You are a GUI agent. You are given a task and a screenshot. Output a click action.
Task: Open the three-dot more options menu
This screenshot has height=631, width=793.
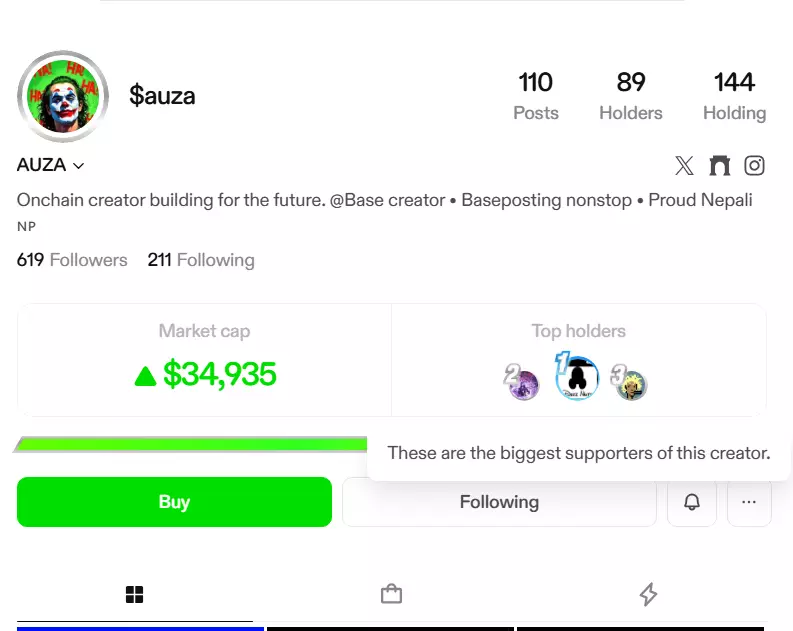749,502
